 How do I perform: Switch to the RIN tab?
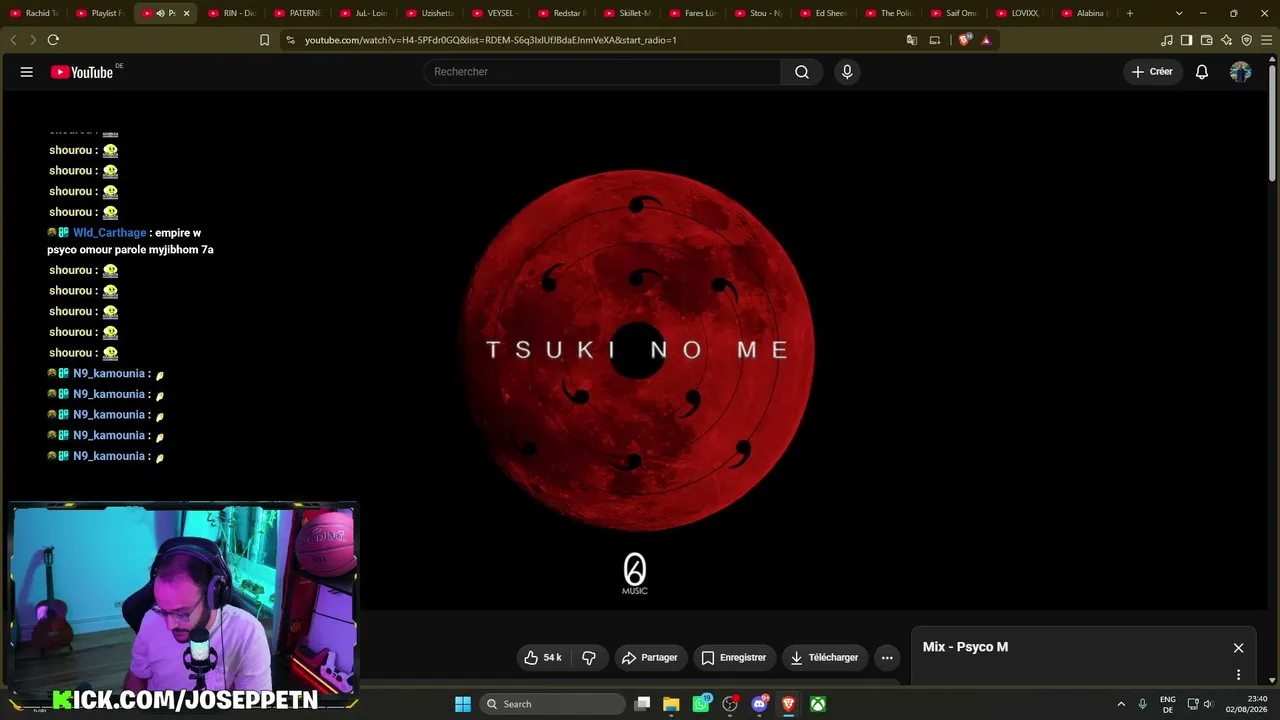[233, 13]
